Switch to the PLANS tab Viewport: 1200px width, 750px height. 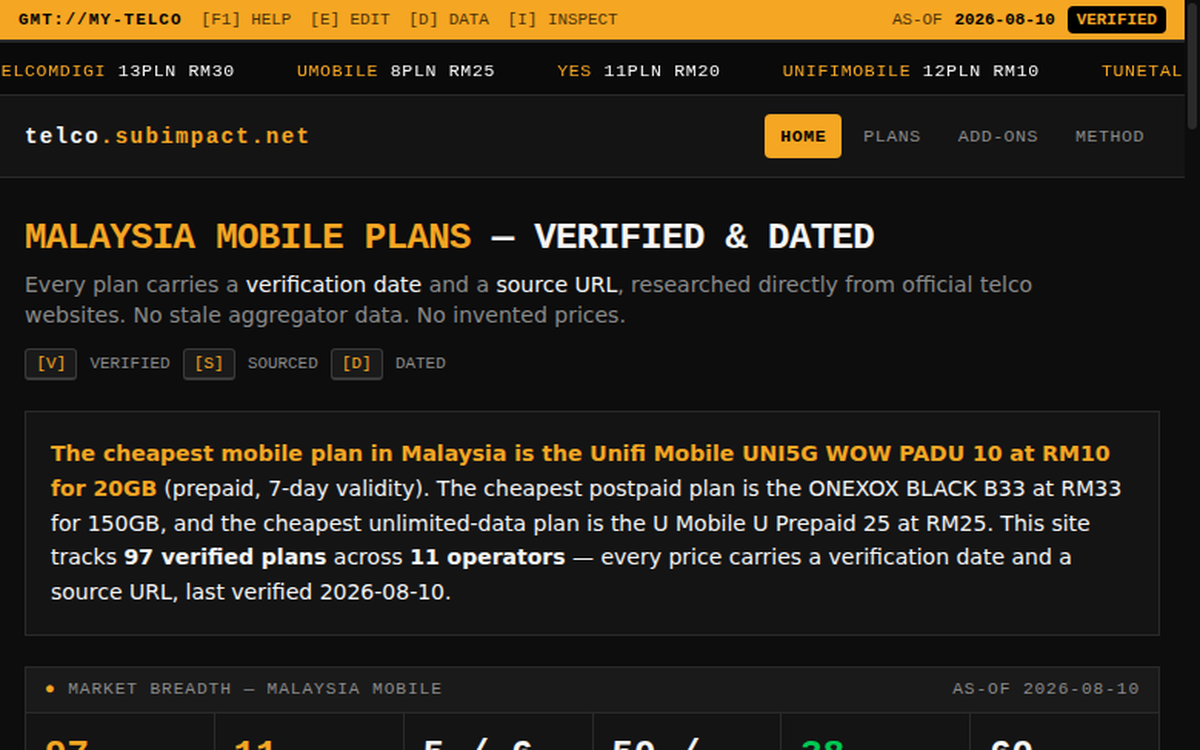click(892, 136)
